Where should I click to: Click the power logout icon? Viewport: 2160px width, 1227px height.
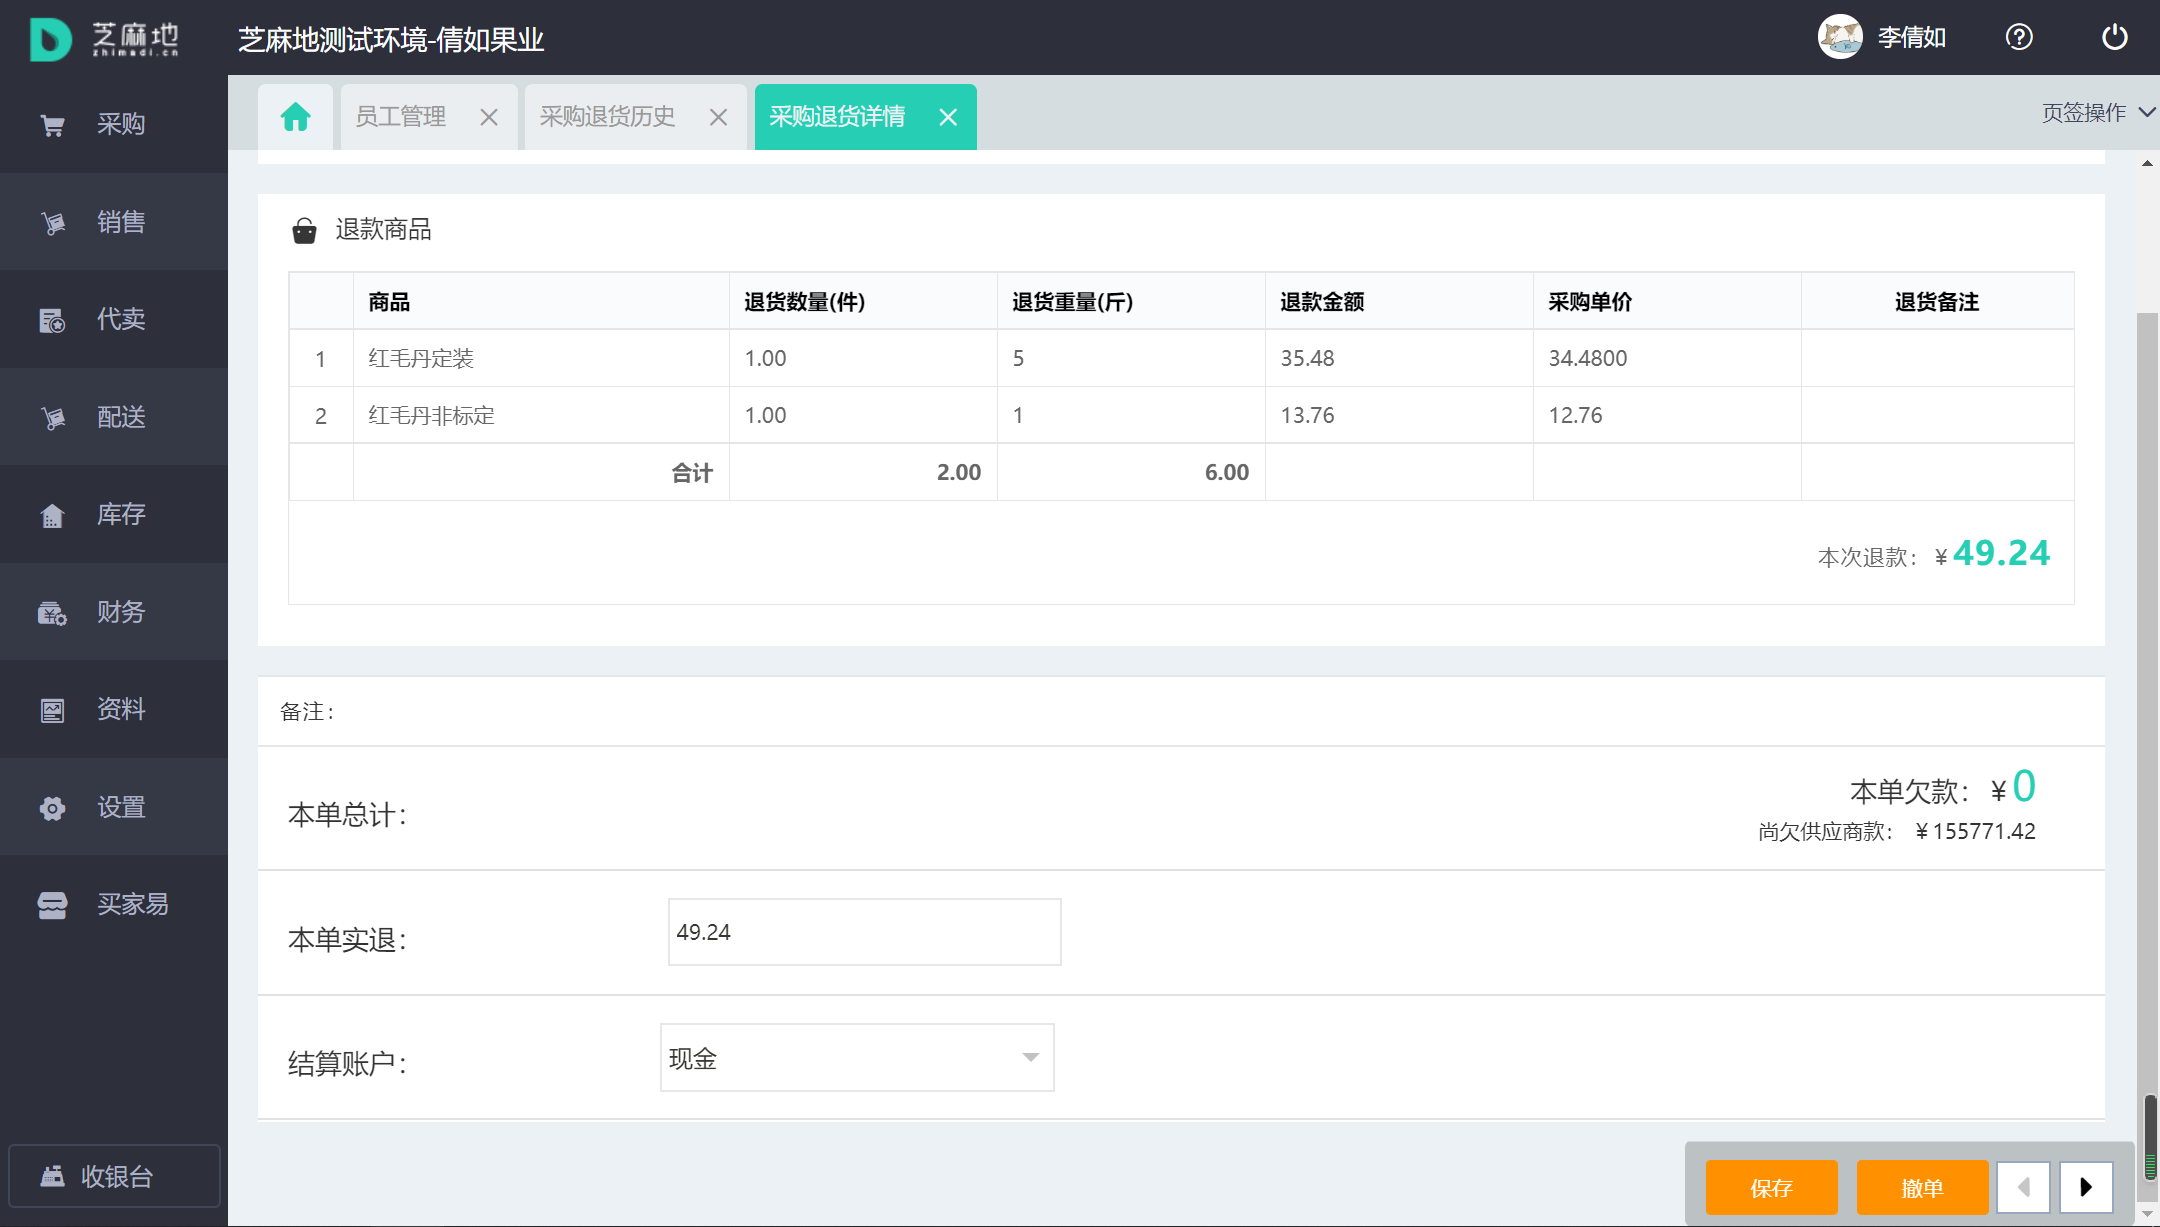2114,37
